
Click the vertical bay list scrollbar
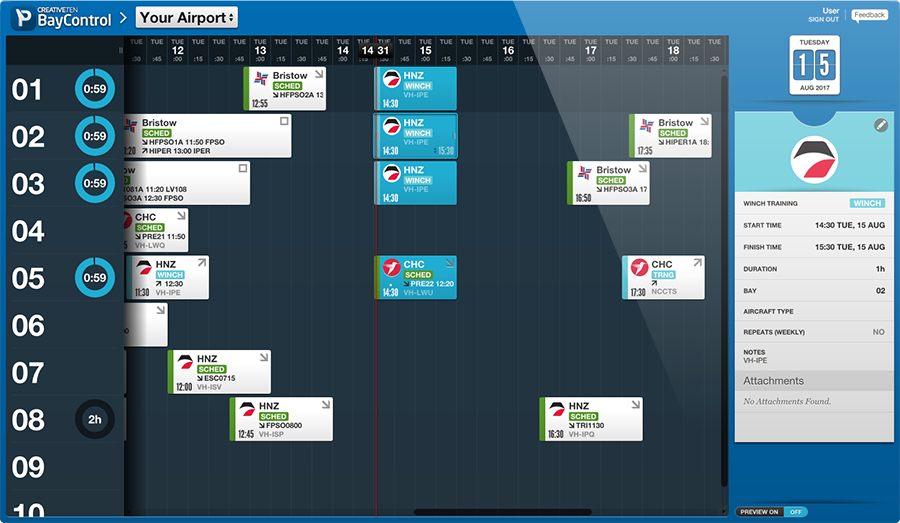724,281
